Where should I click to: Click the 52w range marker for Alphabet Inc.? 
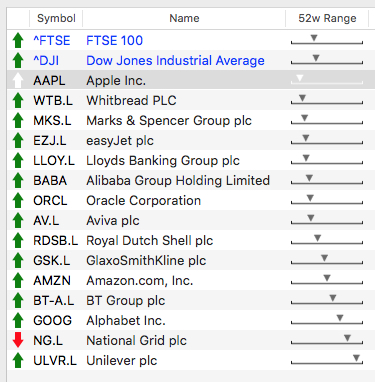(x=340, y=318)
